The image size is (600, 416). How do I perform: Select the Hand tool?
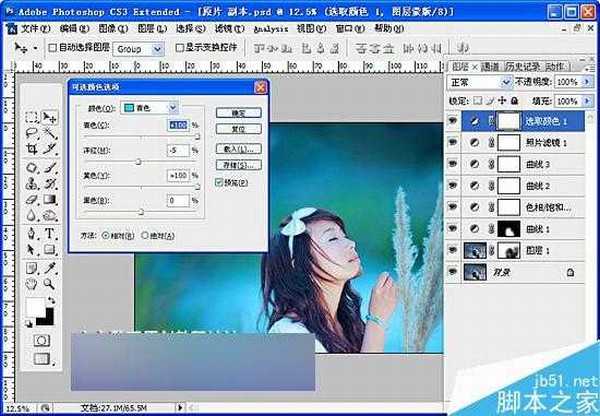pyautogui.click(x=32, y=284)
